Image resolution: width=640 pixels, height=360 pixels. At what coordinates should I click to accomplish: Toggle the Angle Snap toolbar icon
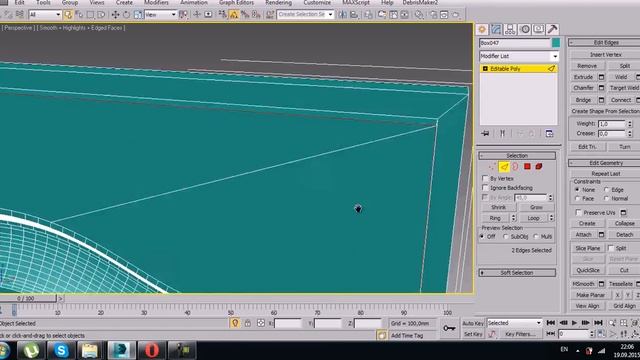pyautogui.click(x=233, y=15)
